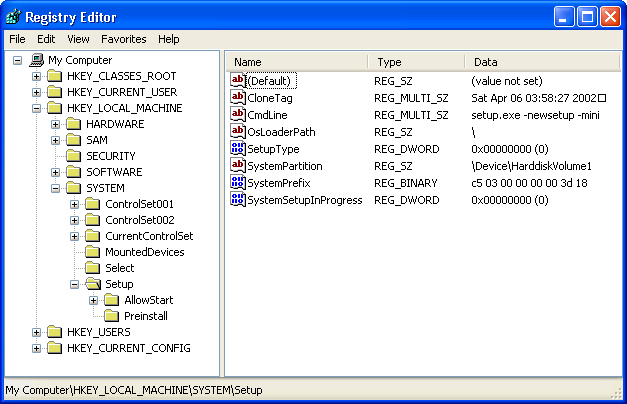Click the ControlSet002 folder icon
Viewport: 627px width, 404px height.
[x=93, y=220]
